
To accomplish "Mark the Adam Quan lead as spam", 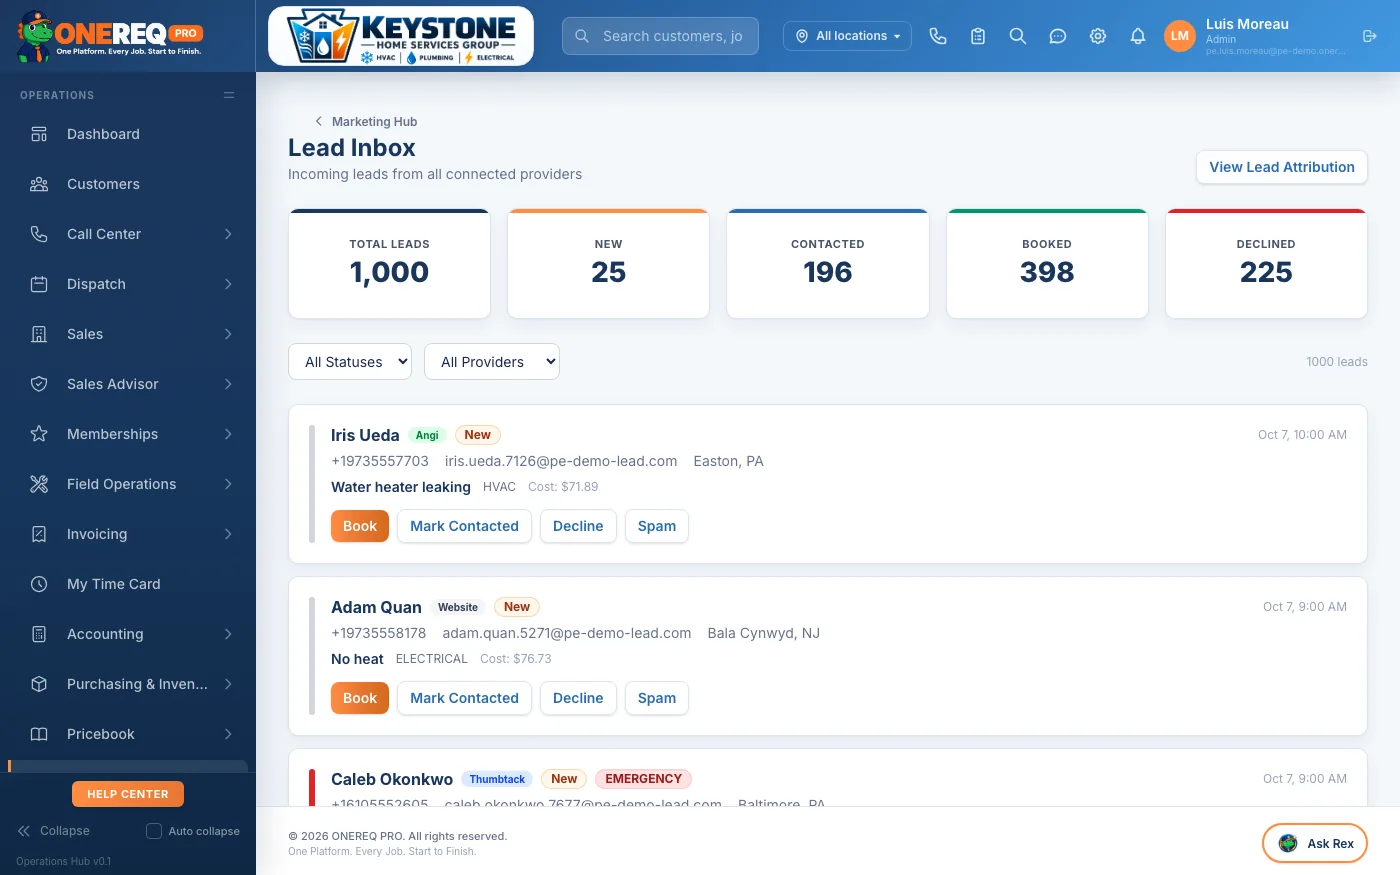I will (x=657, y=698).
